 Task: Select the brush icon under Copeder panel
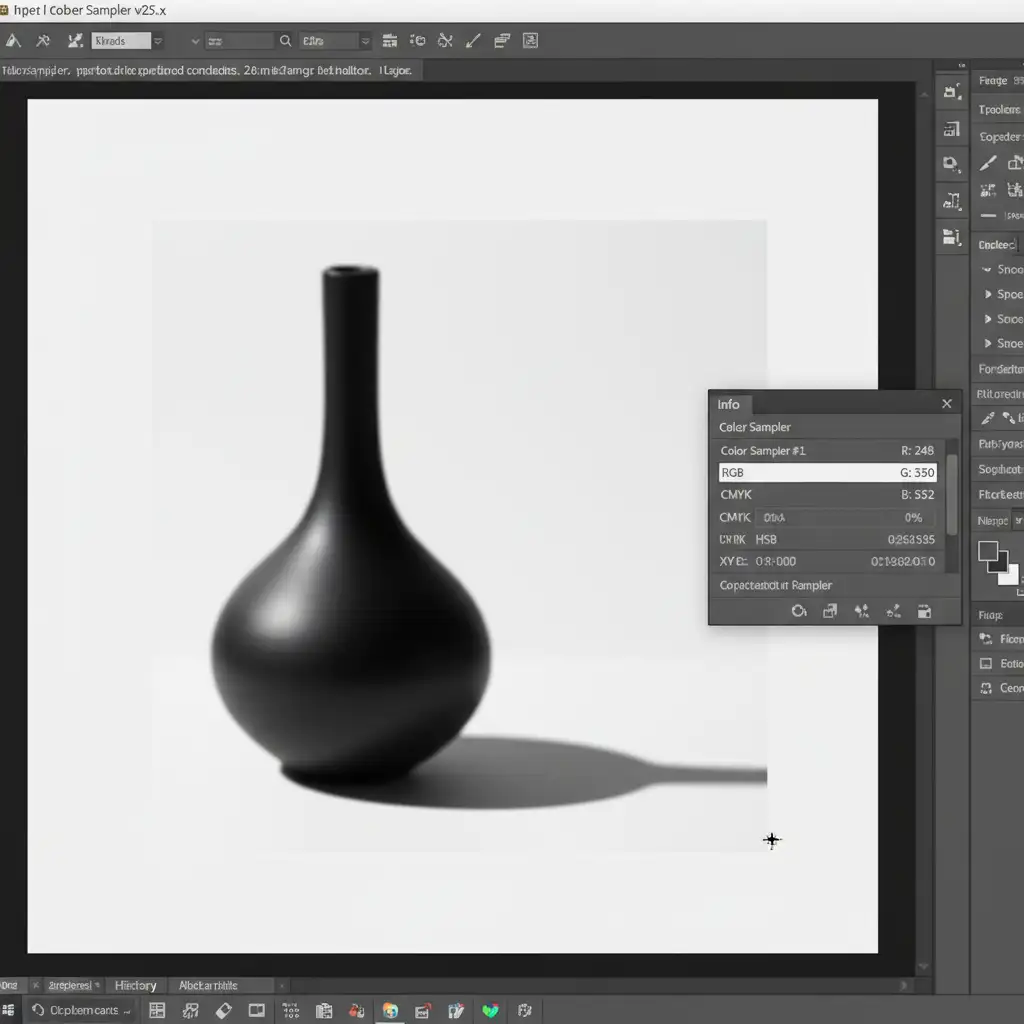pyautogui.click(x=988, y=163)
